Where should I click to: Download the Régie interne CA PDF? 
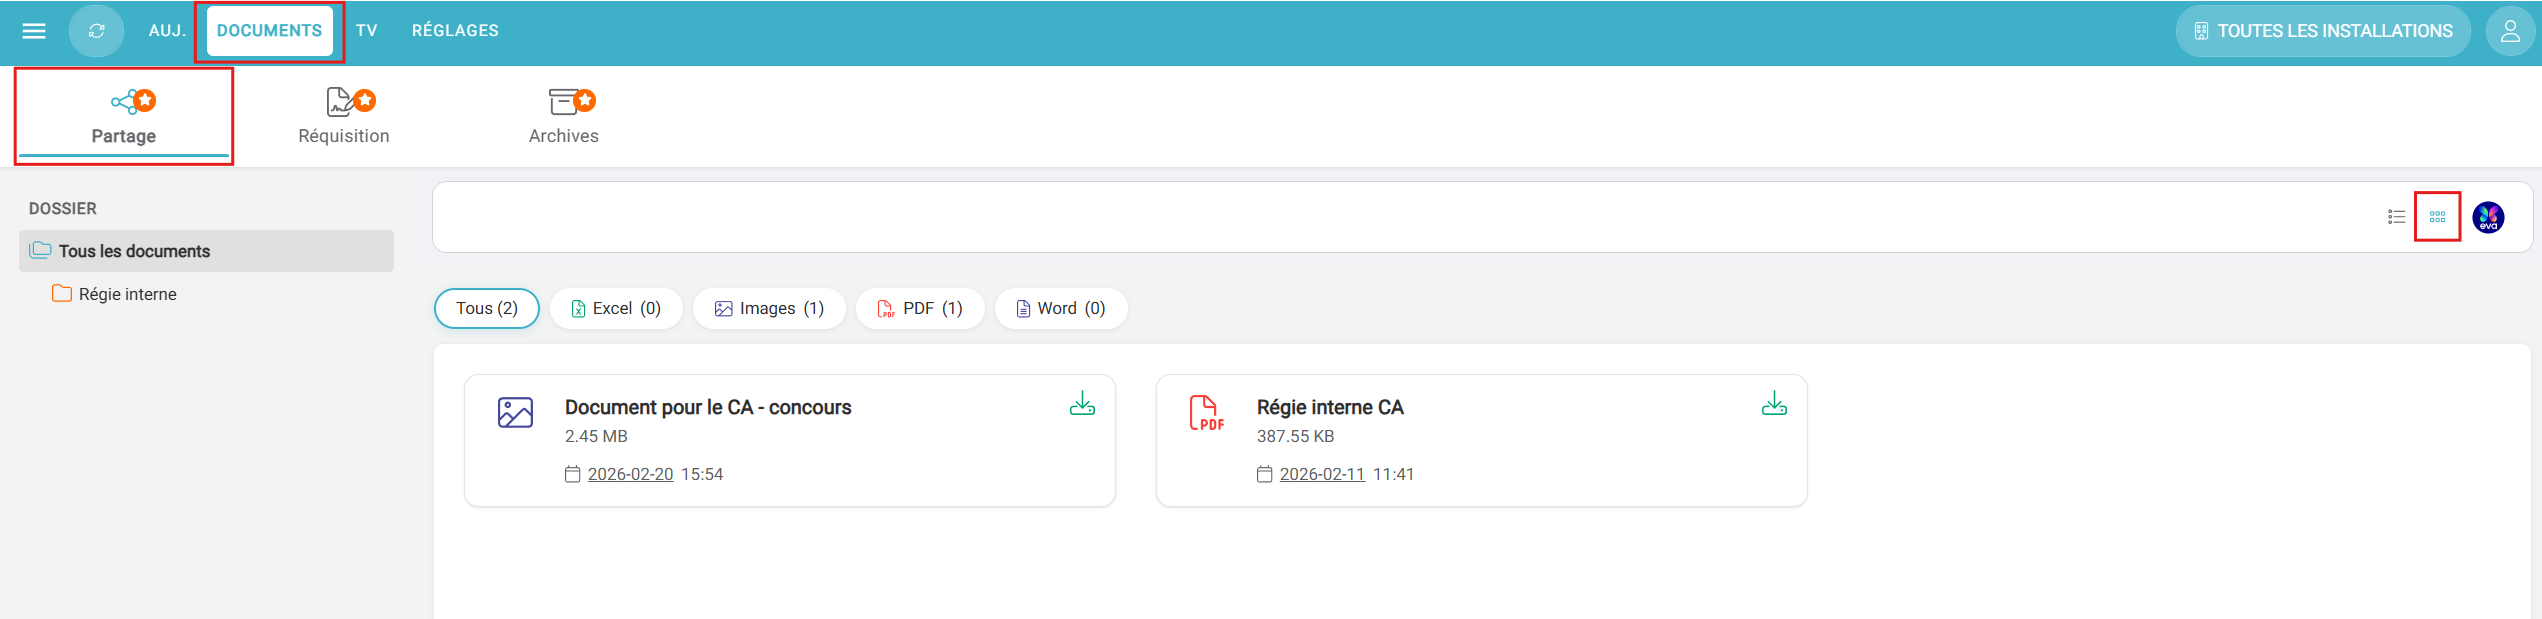1773,404
